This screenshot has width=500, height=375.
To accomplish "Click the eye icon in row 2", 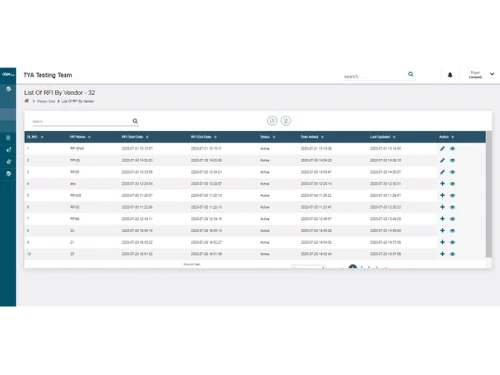I will tap(452, 160).
